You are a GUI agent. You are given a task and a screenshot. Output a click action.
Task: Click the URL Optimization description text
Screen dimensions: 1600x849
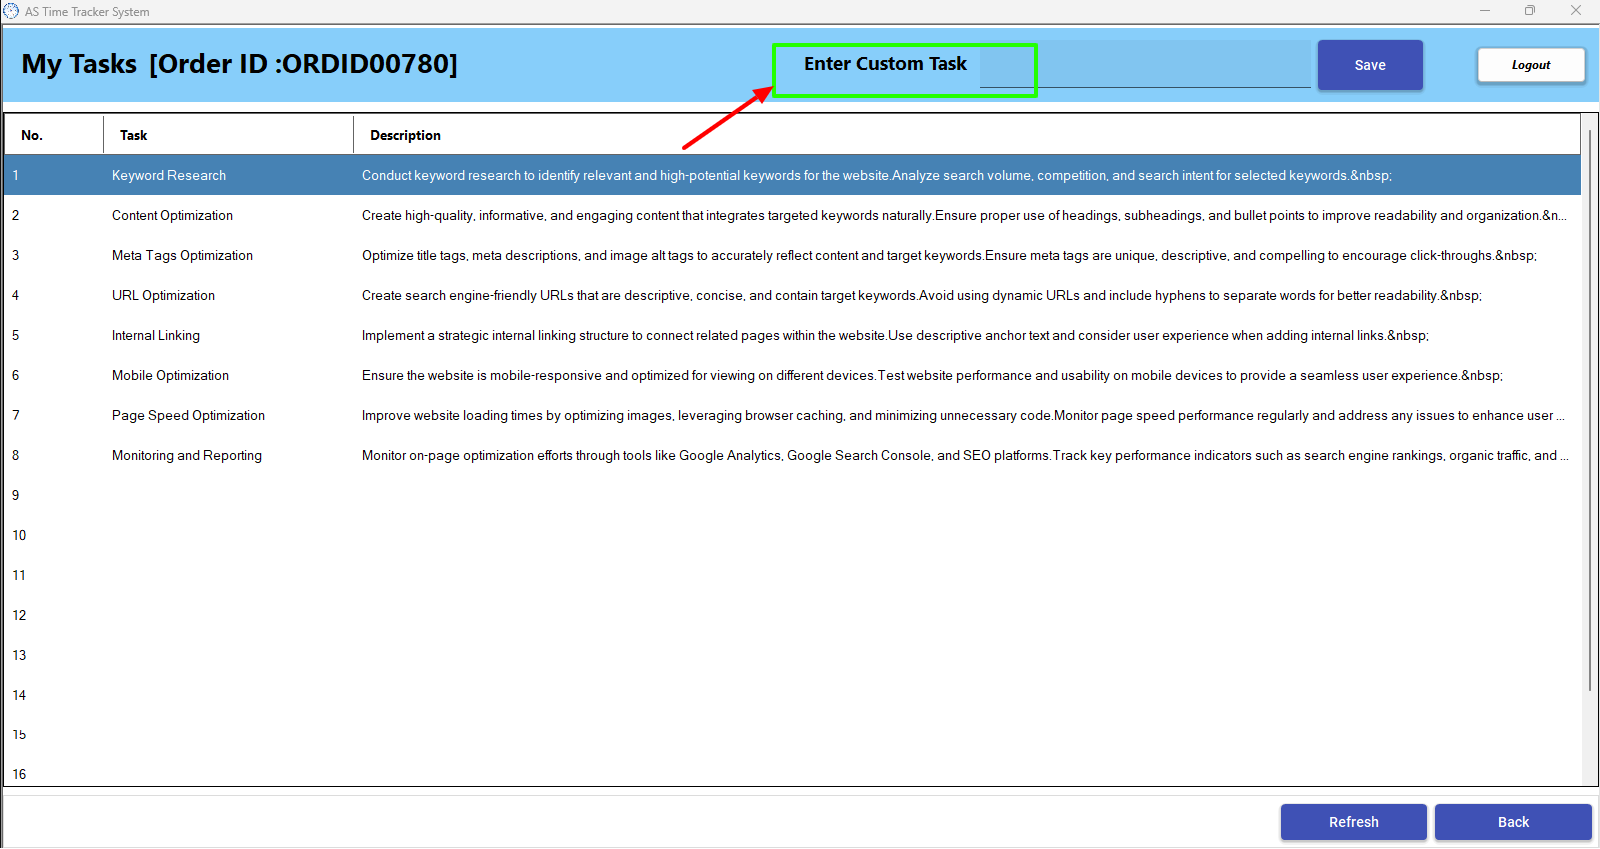pos(922,295)
